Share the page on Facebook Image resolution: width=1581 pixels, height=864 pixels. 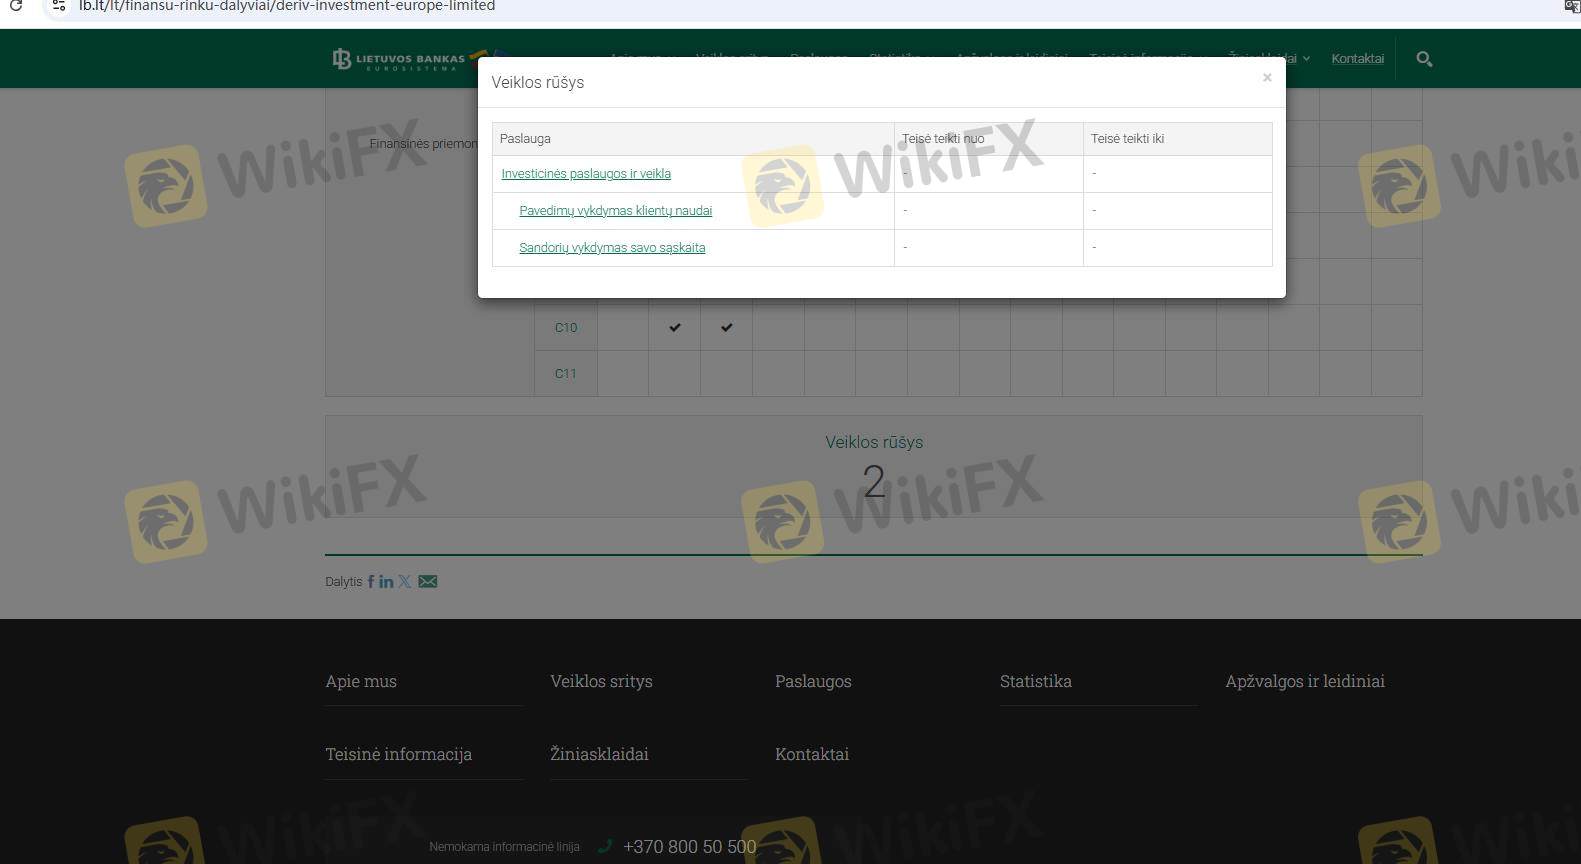pyautogui.click(x=371, y=581)
